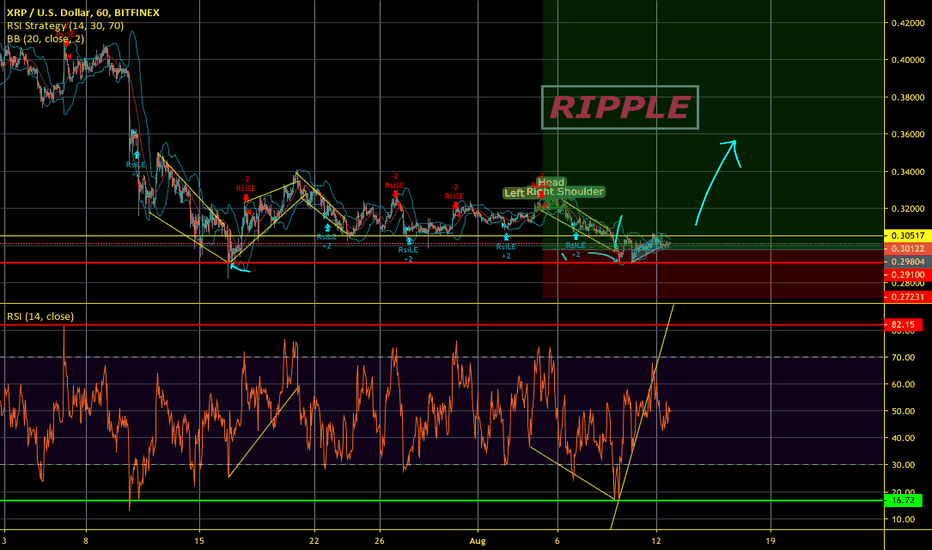Click the 70.00 RSI axis value

coord(902,357)
